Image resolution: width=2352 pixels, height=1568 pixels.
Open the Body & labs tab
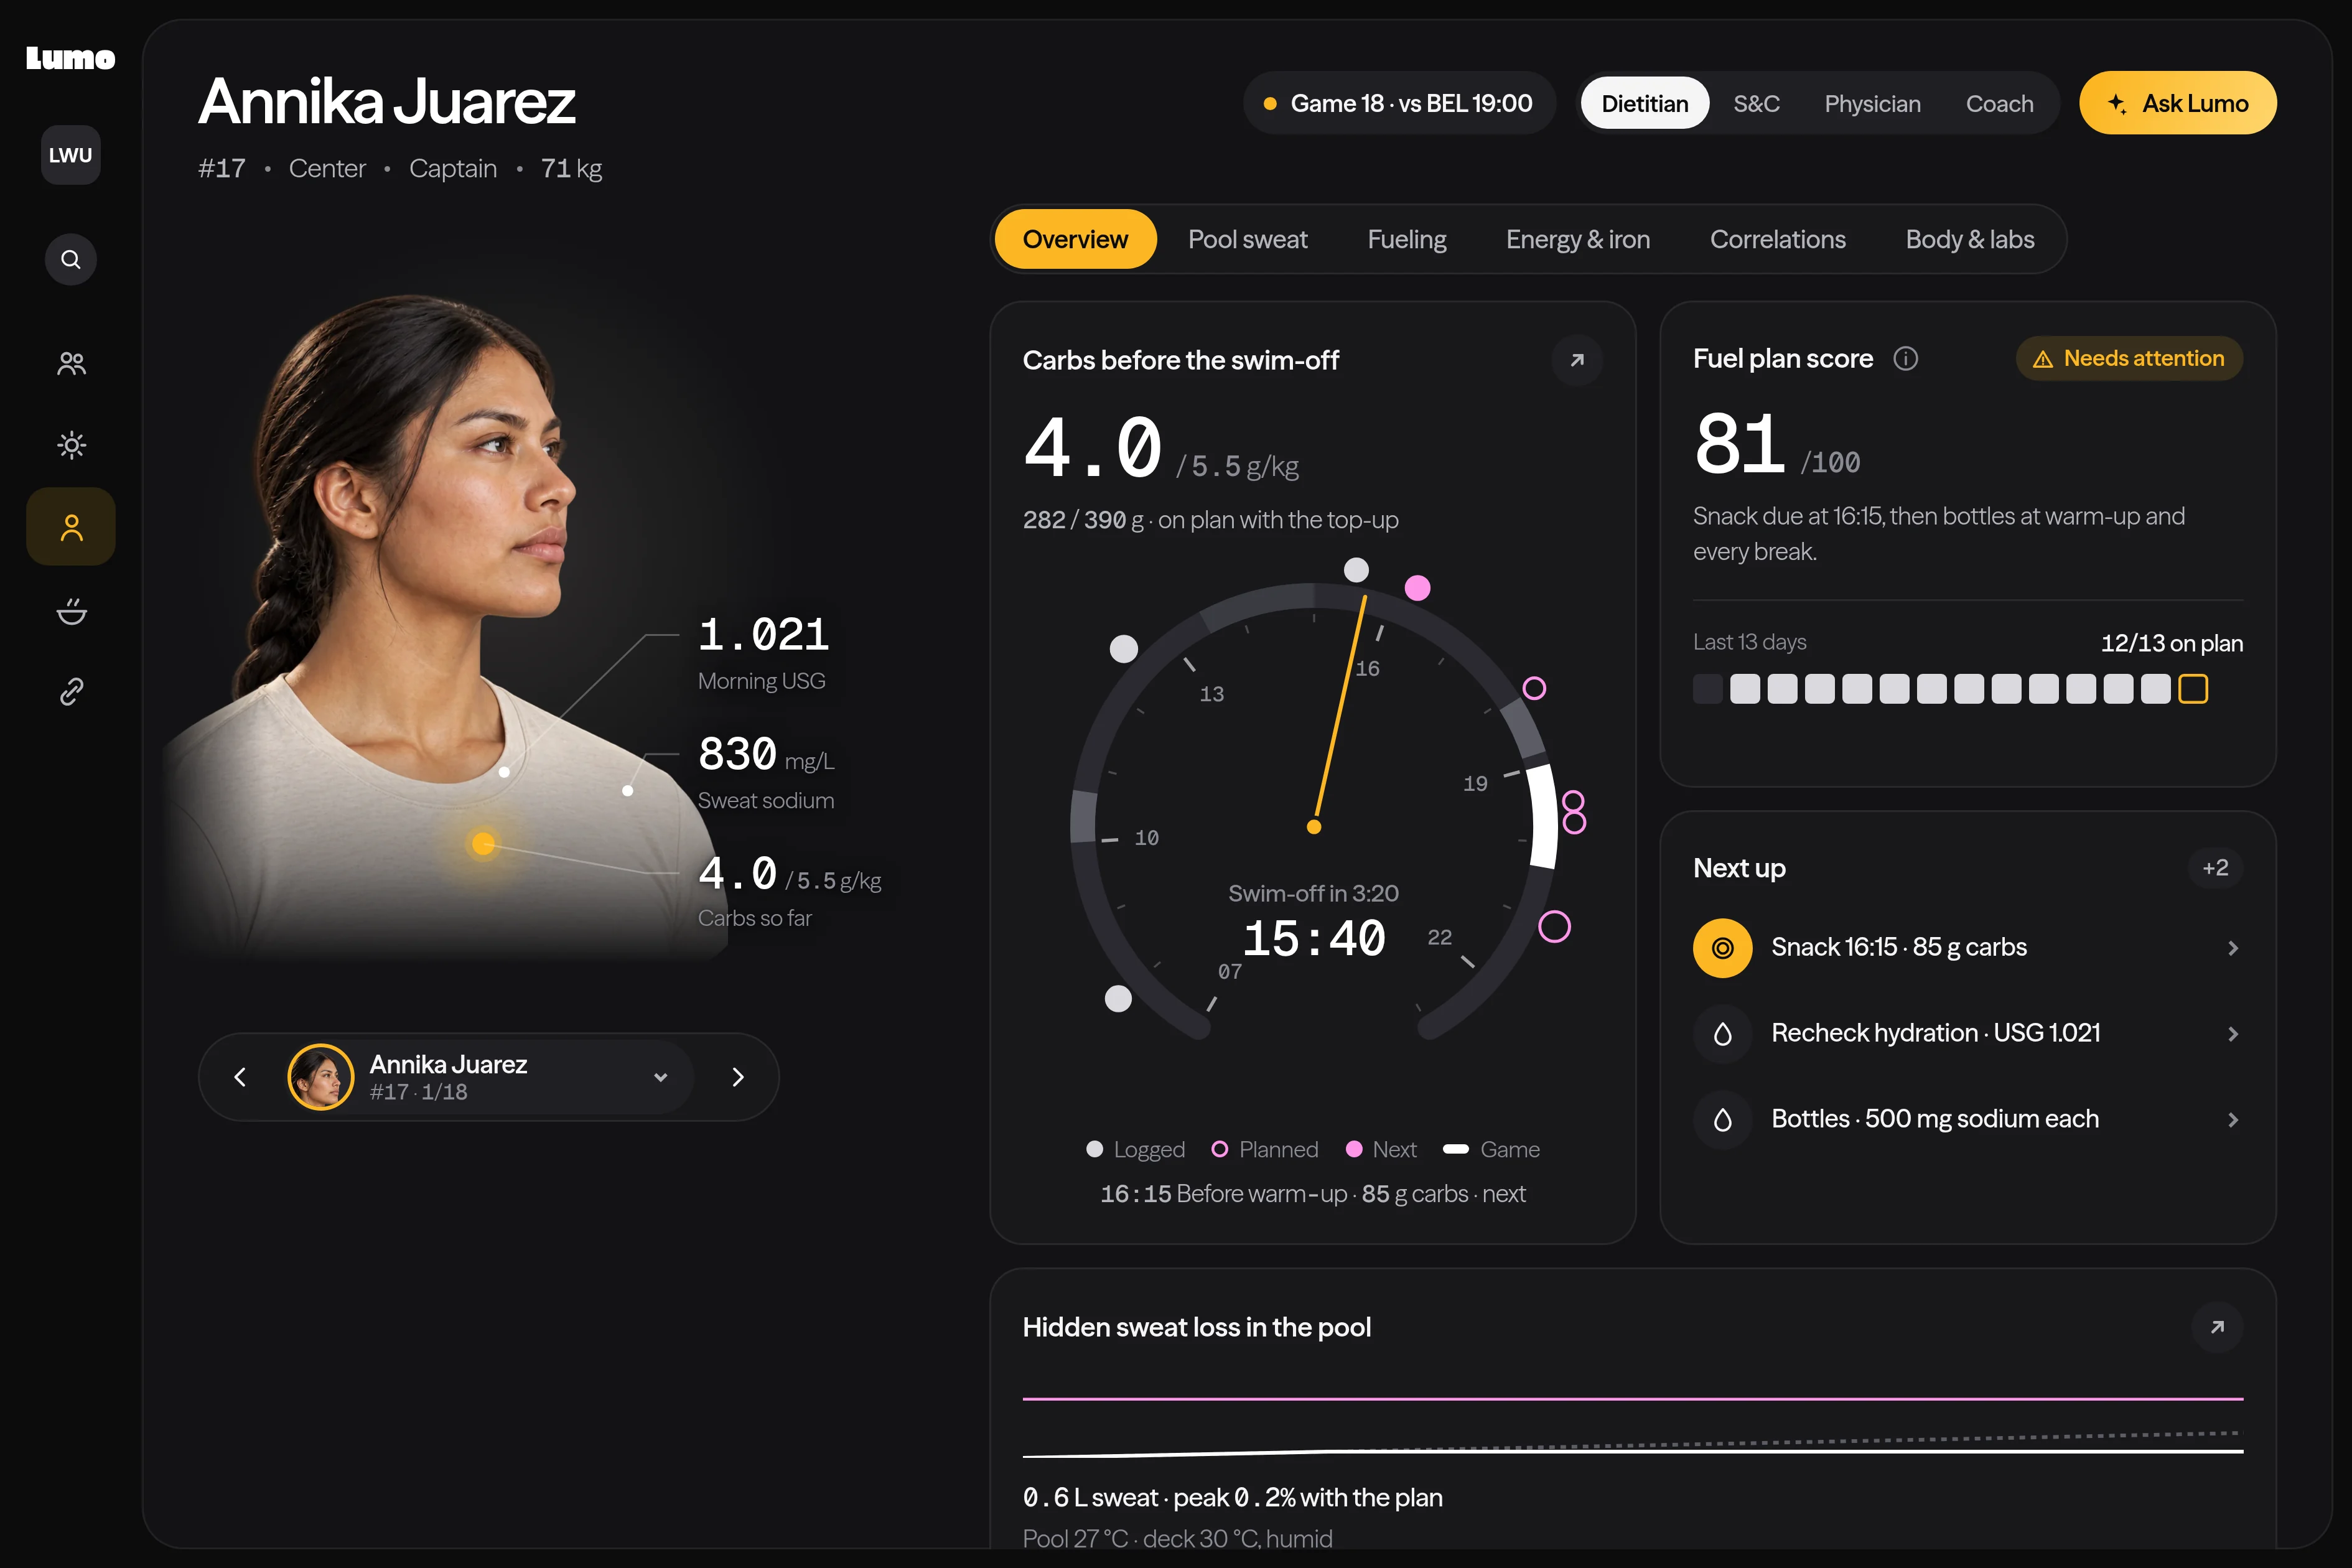coord(1969,239)
